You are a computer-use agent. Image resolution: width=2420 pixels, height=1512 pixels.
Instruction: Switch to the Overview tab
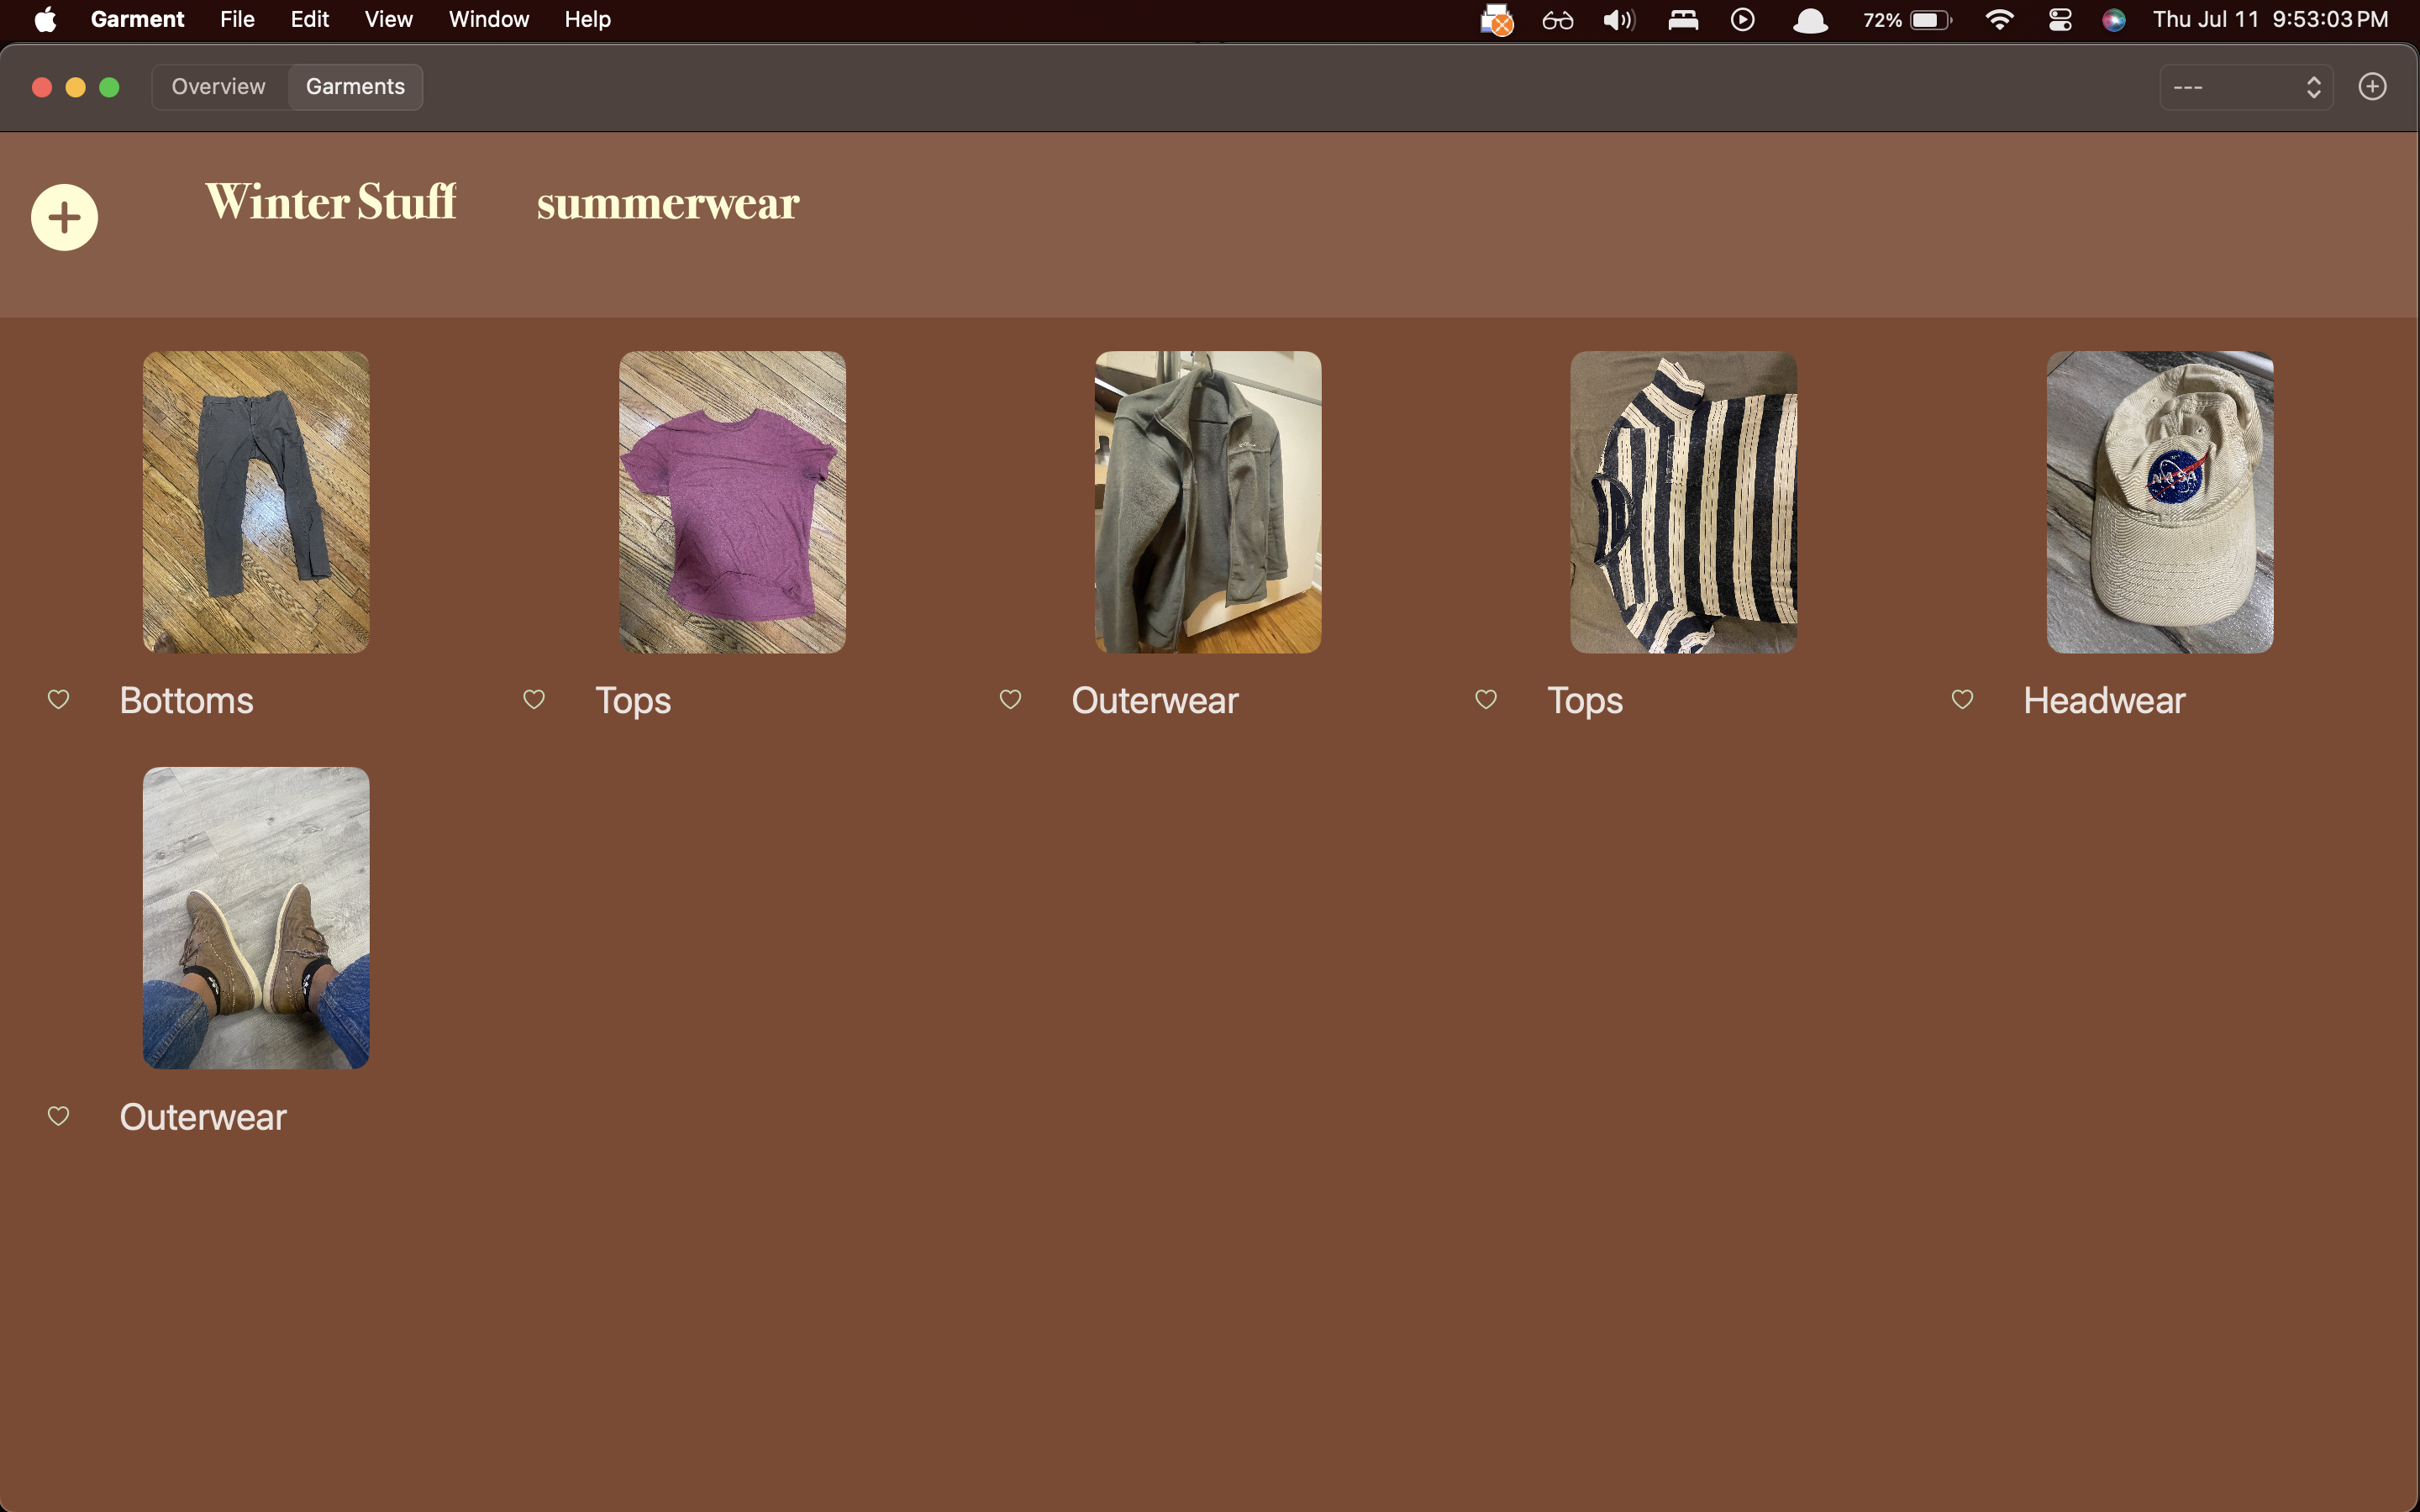[218, 87]
